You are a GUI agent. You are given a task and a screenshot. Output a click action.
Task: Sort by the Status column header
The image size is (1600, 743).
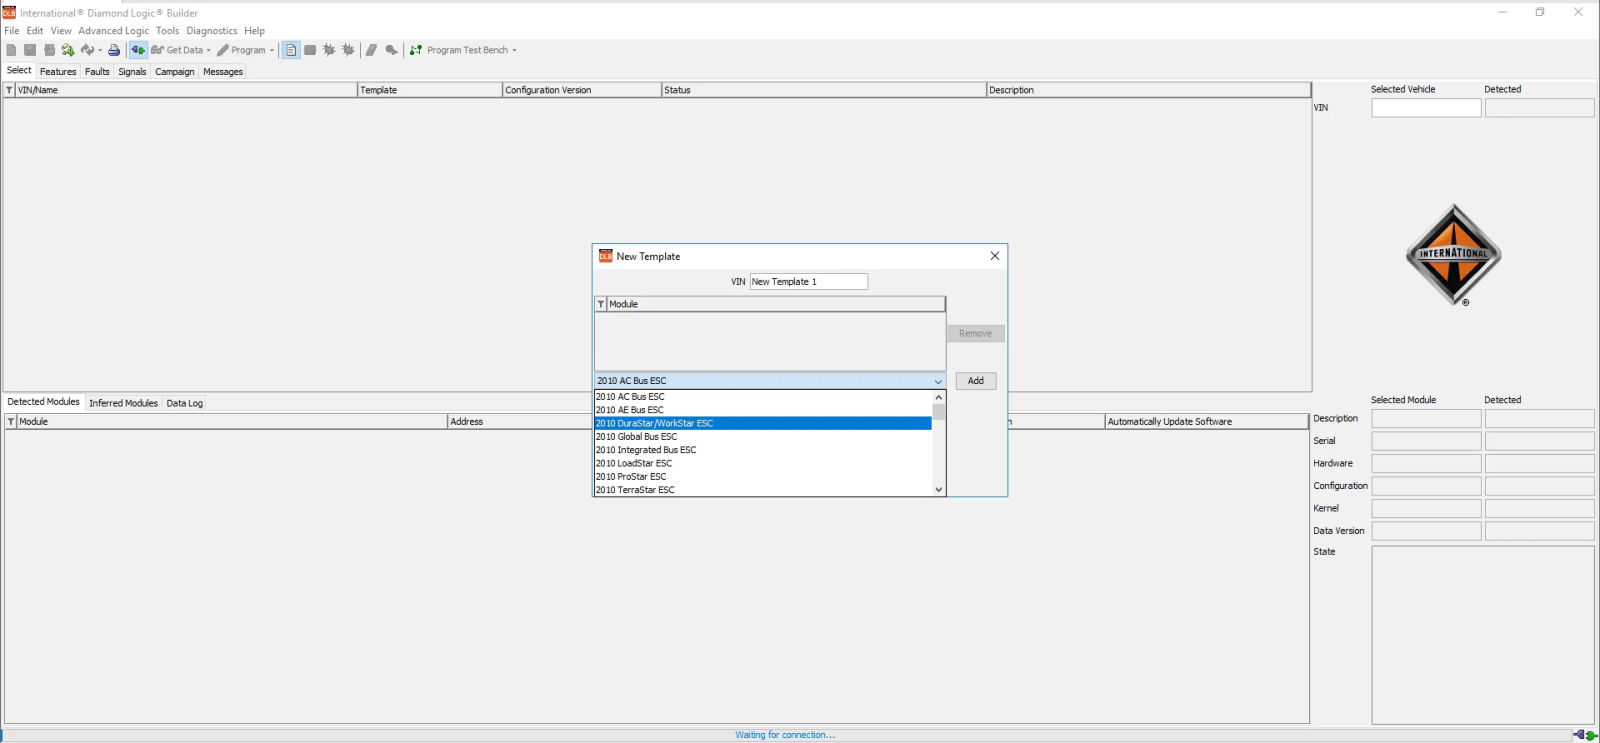click(823, 90)
